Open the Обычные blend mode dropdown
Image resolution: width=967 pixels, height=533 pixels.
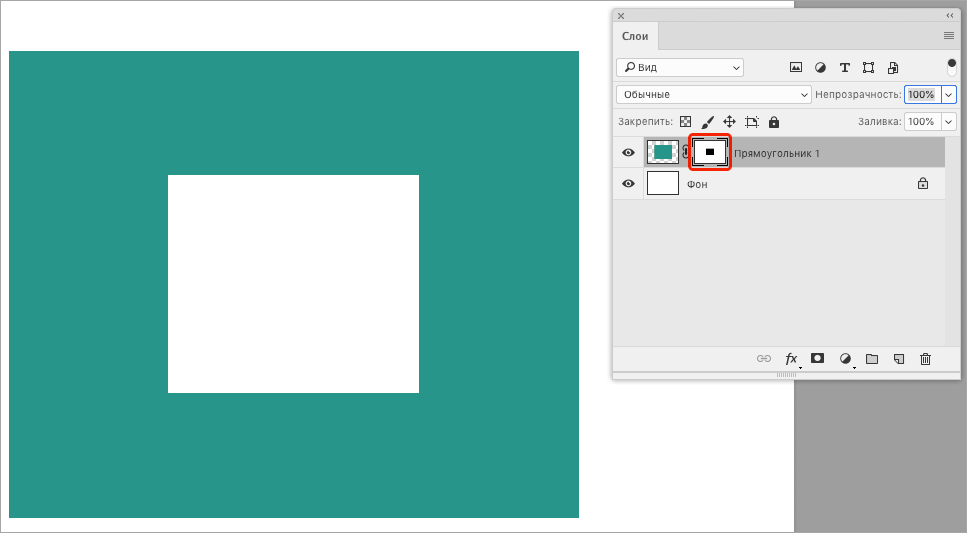pos(714,94)
